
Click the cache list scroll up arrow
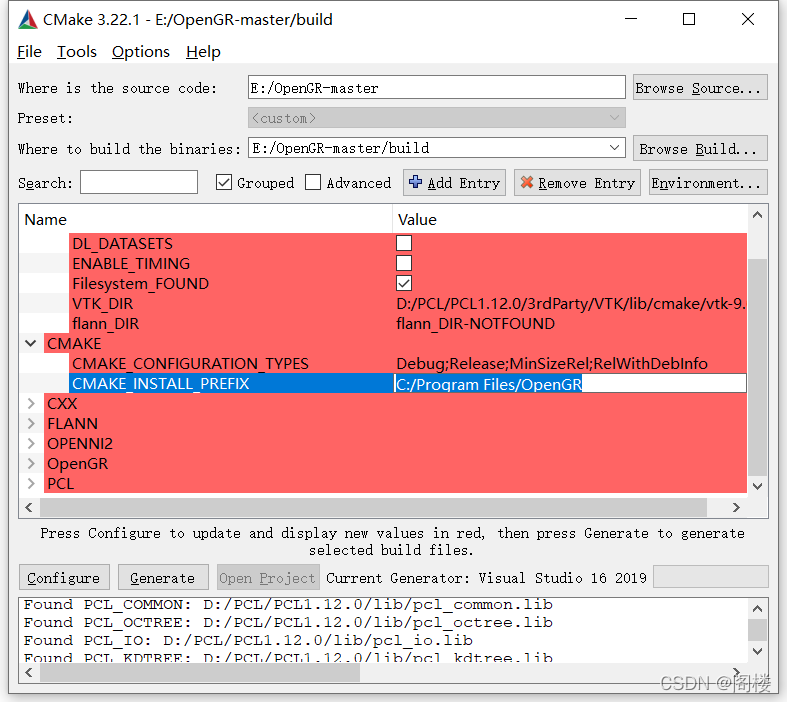(757, 215)
